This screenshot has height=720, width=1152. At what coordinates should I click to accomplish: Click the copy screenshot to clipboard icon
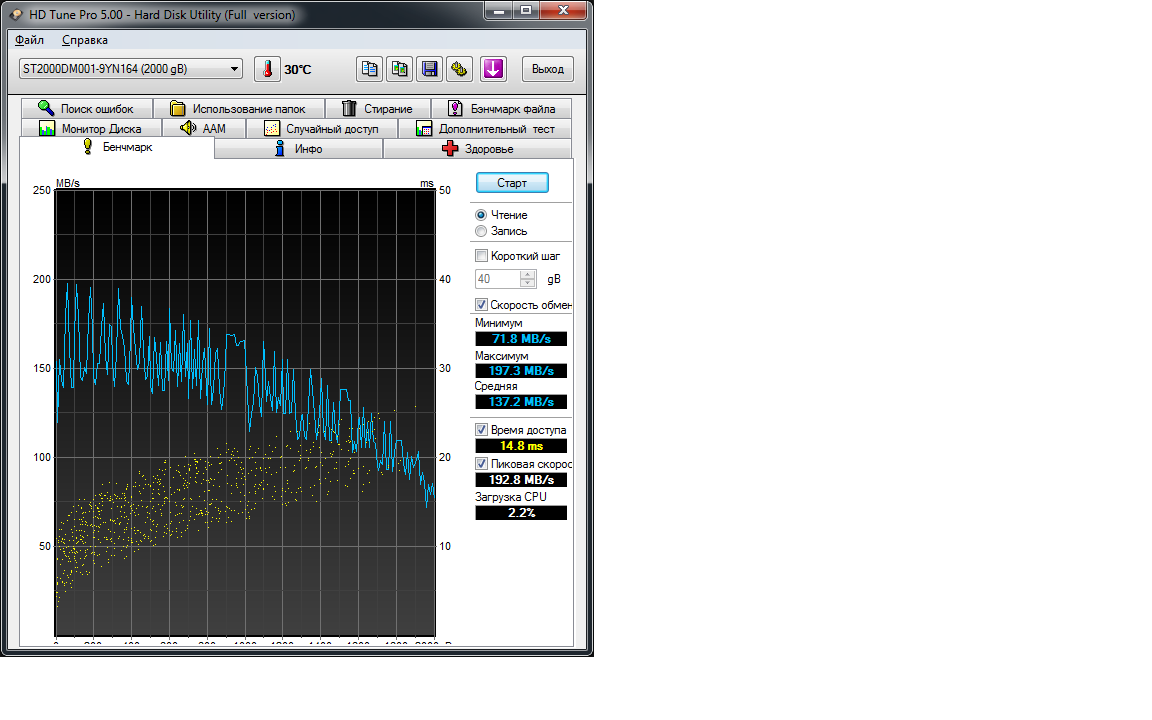(x=400, y=69)
